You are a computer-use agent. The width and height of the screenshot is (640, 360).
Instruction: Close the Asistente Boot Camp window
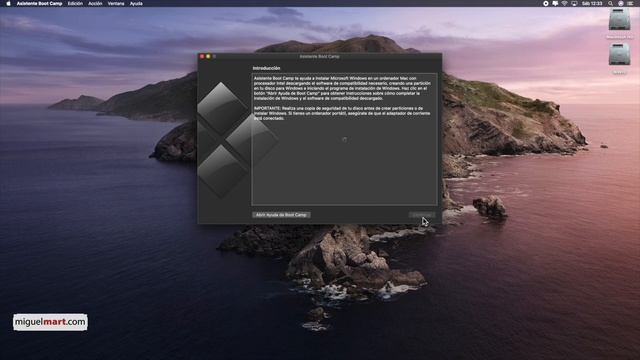(202, 56)
